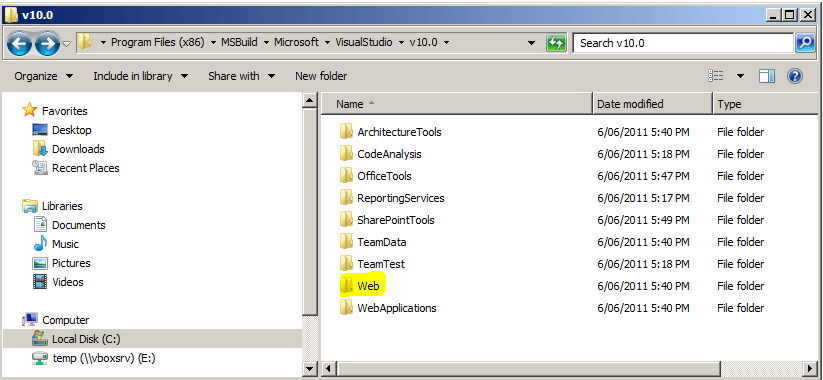The height and width of the screenshot is (380, 823).
Task: Sort by the Type column header
Action: click(766, 104)
